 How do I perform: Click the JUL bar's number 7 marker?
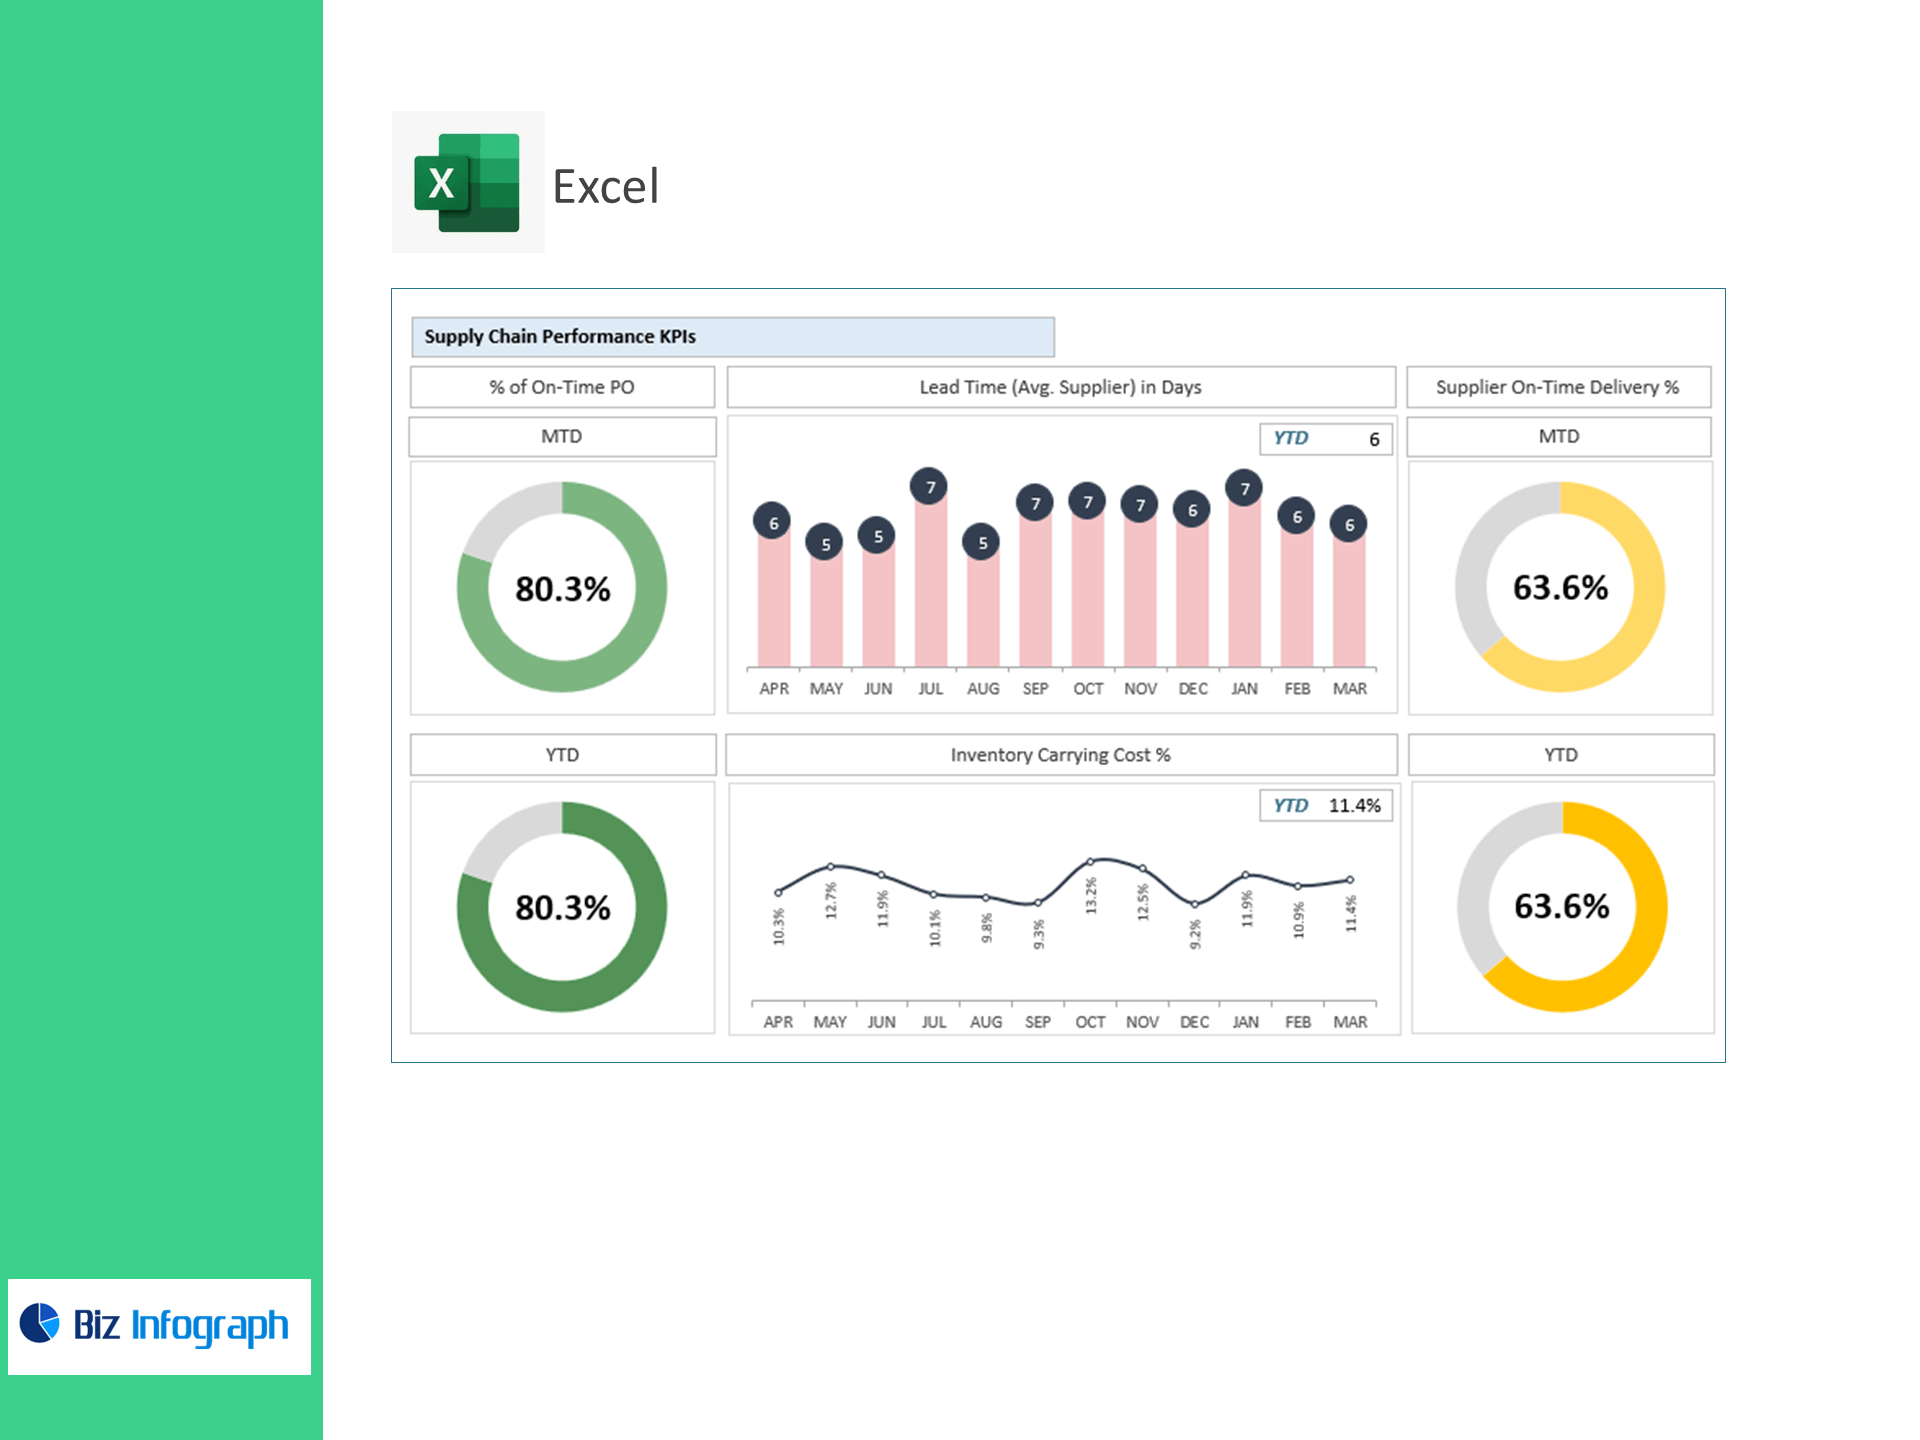point(930,487)
